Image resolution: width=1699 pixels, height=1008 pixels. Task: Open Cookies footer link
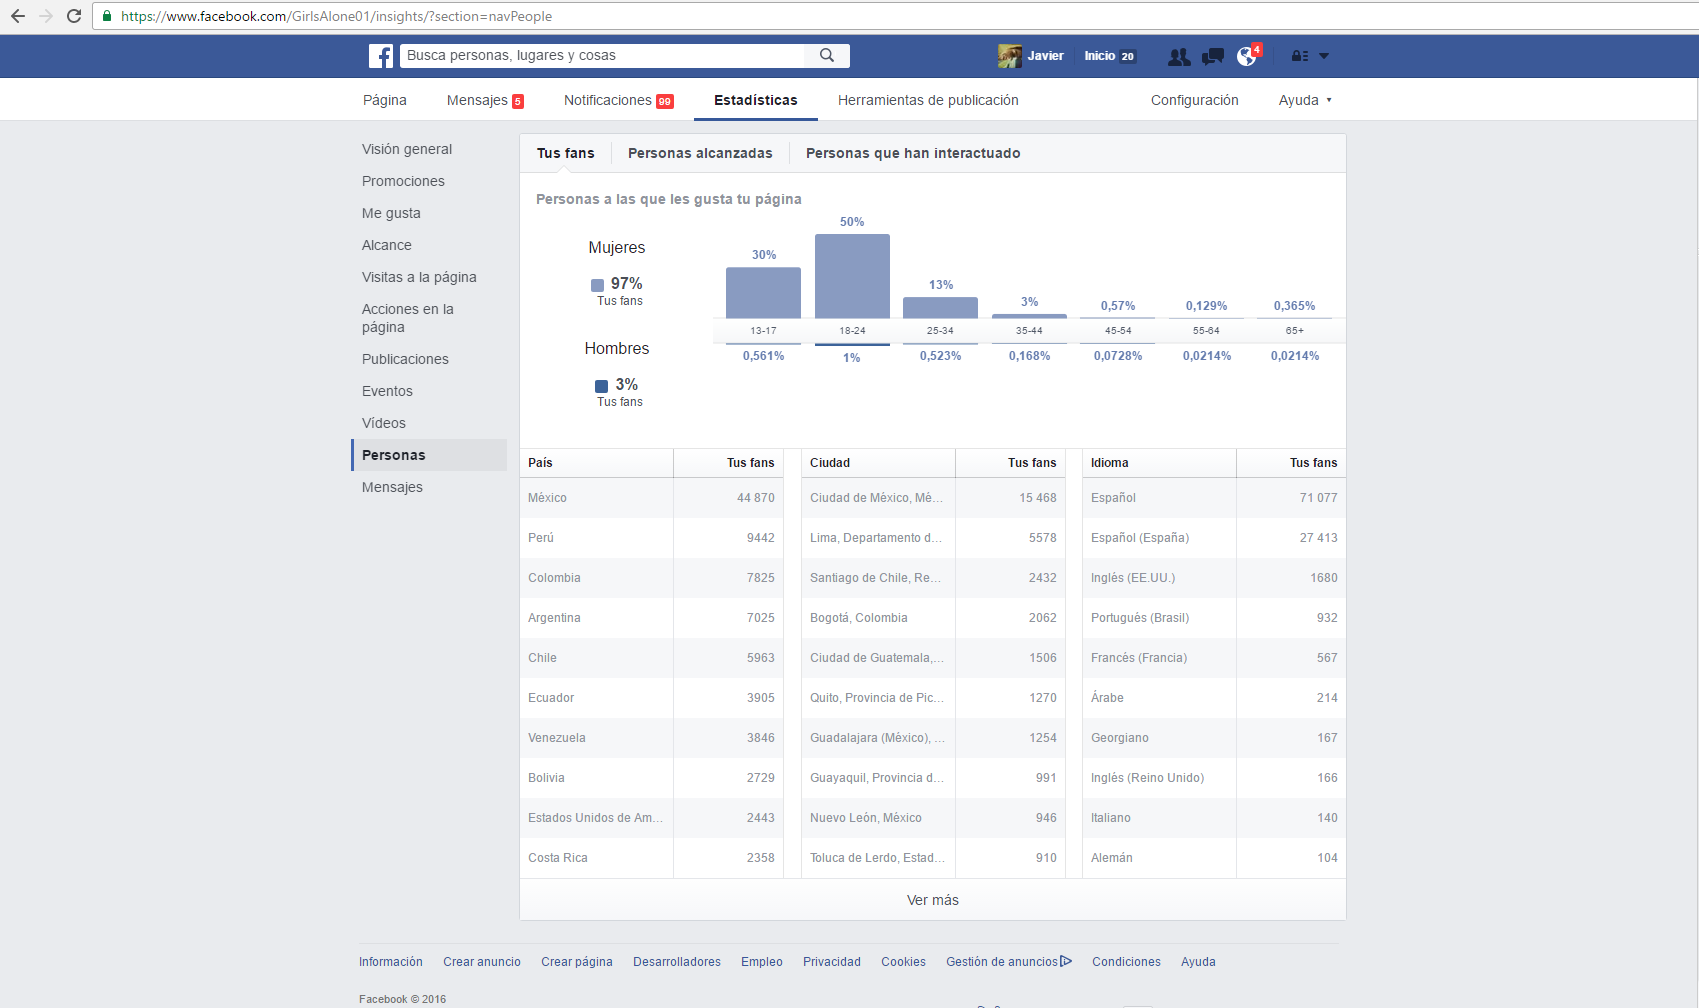(x=903, y=962)
